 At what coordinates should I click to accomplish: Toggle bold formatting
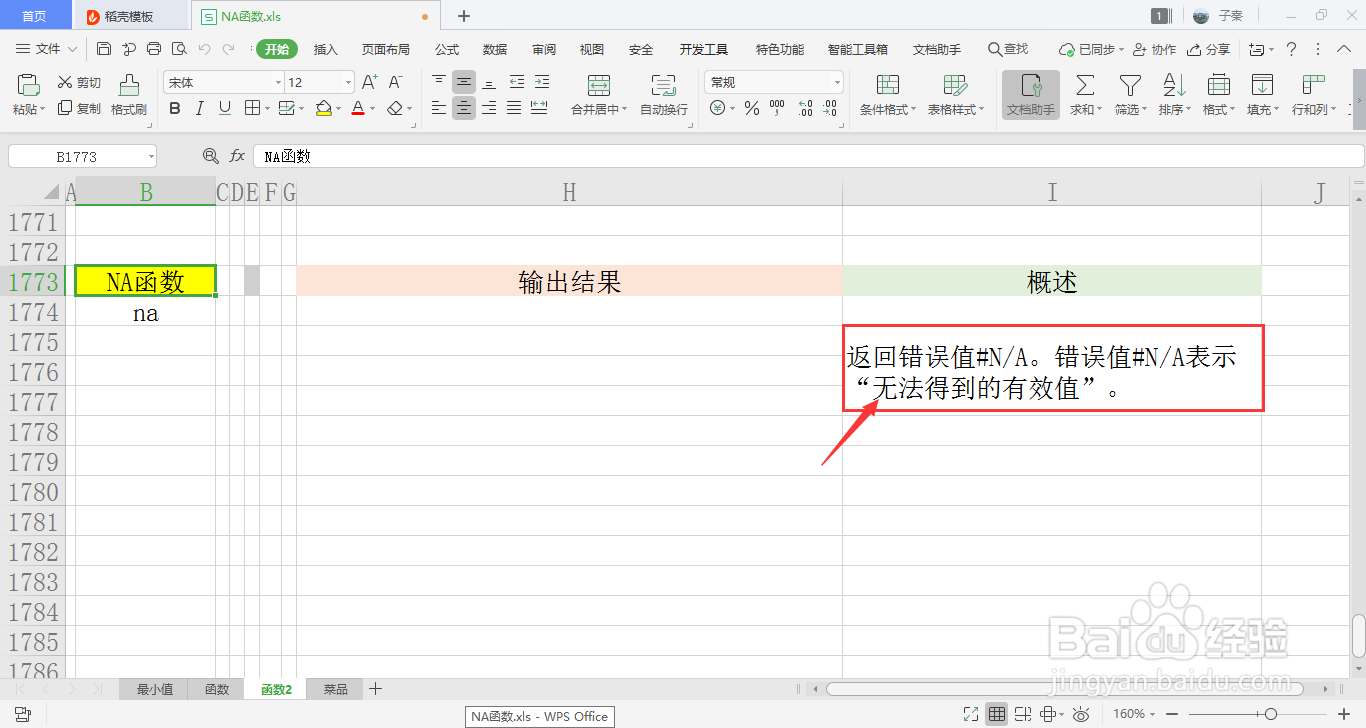pyautogui.click(x=174, y=108)
